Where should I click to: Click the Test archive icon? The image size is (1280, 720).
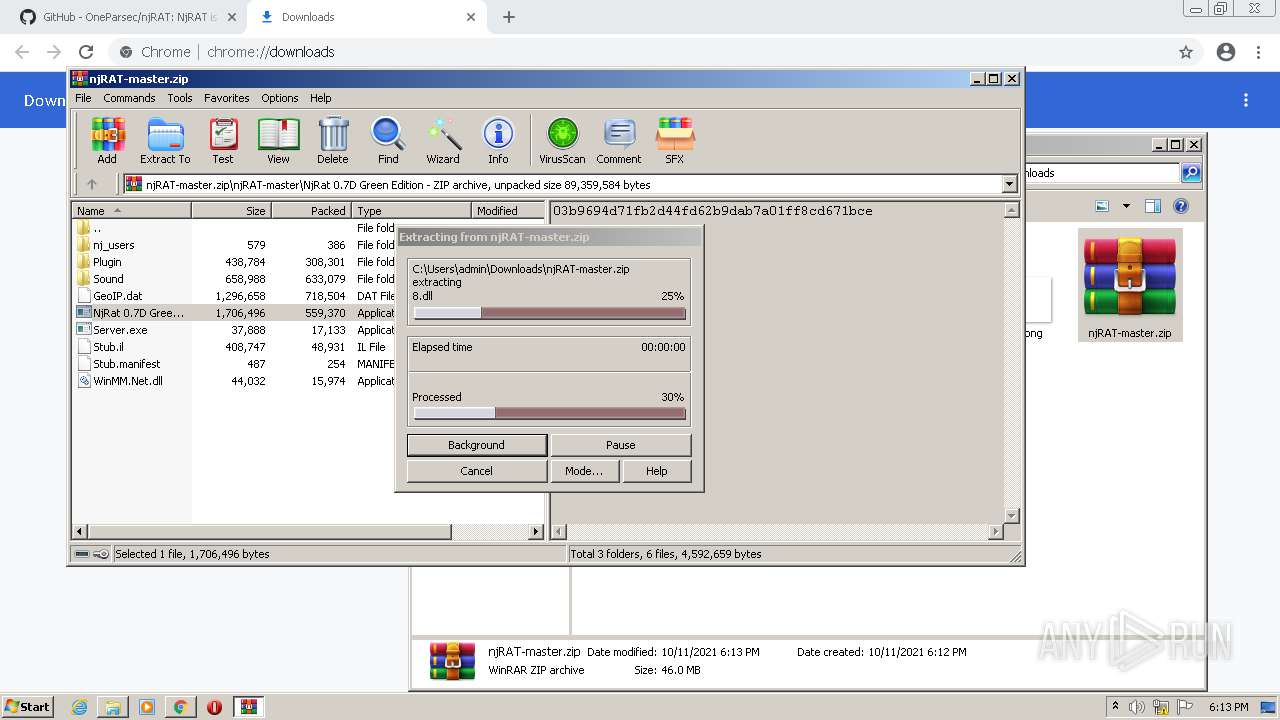[223, 140]
